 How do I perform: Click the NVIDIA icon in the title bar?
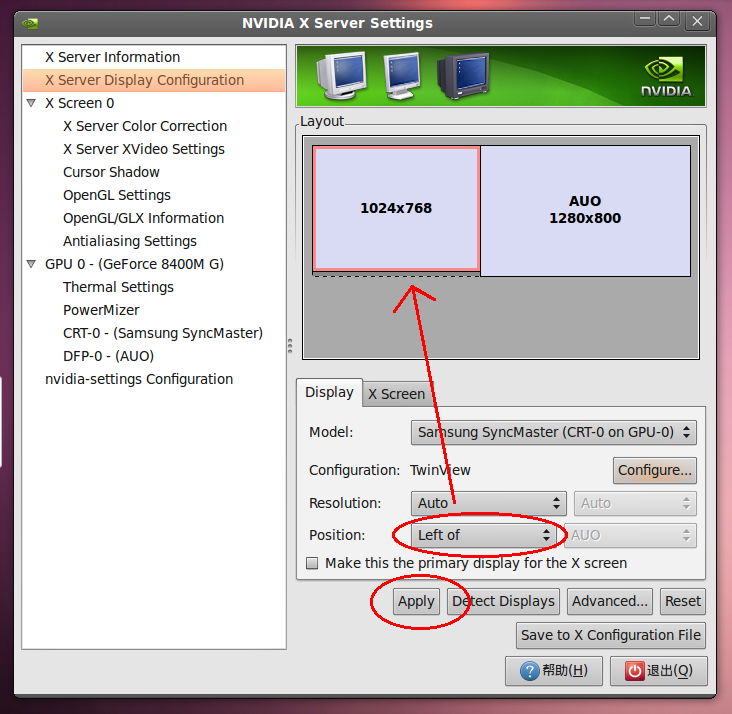point(30,23)
